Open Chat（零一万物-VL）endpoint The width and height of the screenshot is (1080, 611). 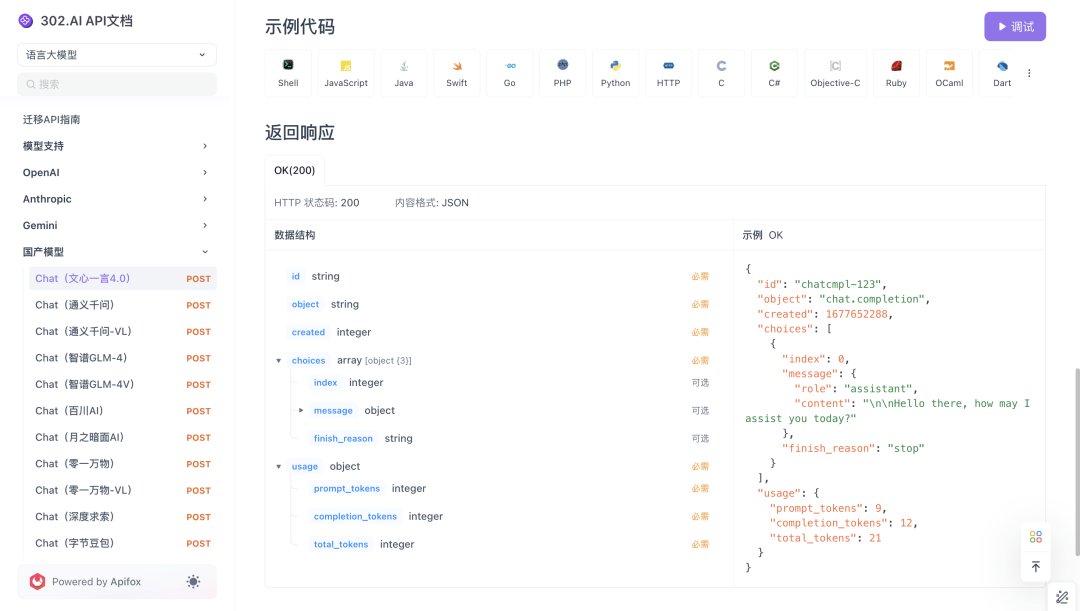123,490
